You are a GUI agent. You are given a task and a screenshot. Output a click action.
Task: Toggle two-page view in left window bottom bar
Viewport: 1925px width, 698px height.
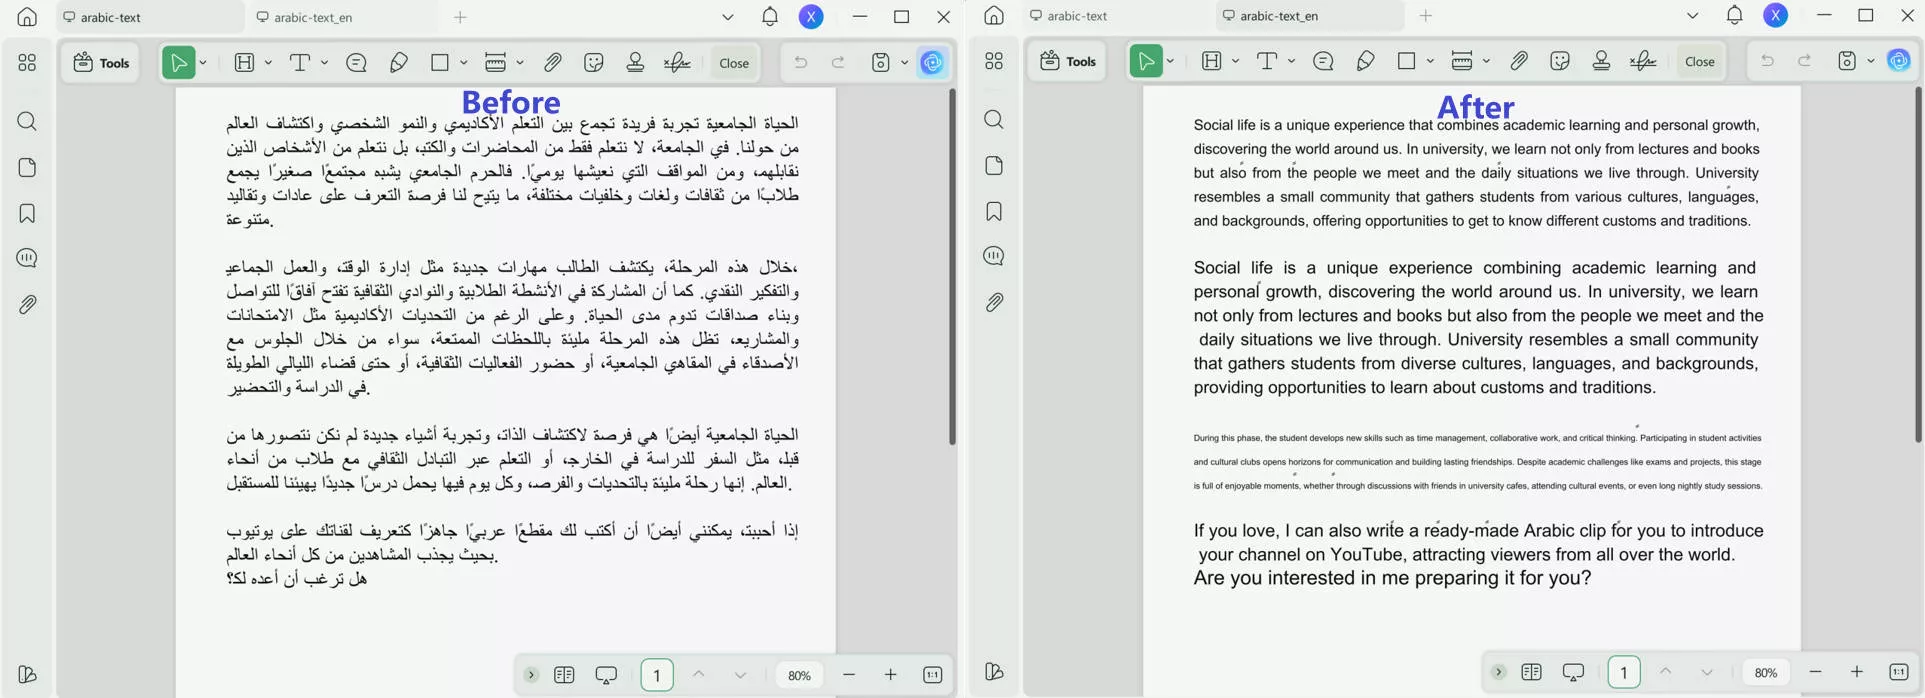click(x=564, y=675)
